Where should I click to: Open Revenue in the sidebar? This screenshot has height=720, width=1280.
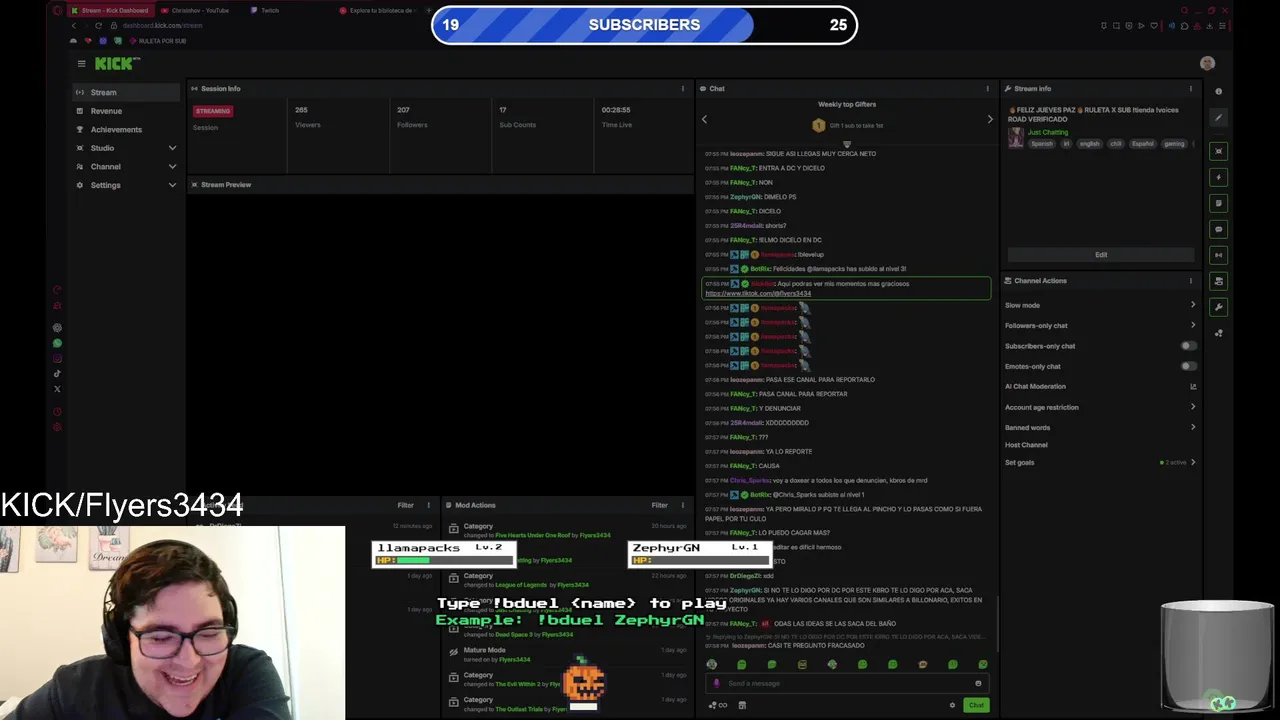[126, 111]
